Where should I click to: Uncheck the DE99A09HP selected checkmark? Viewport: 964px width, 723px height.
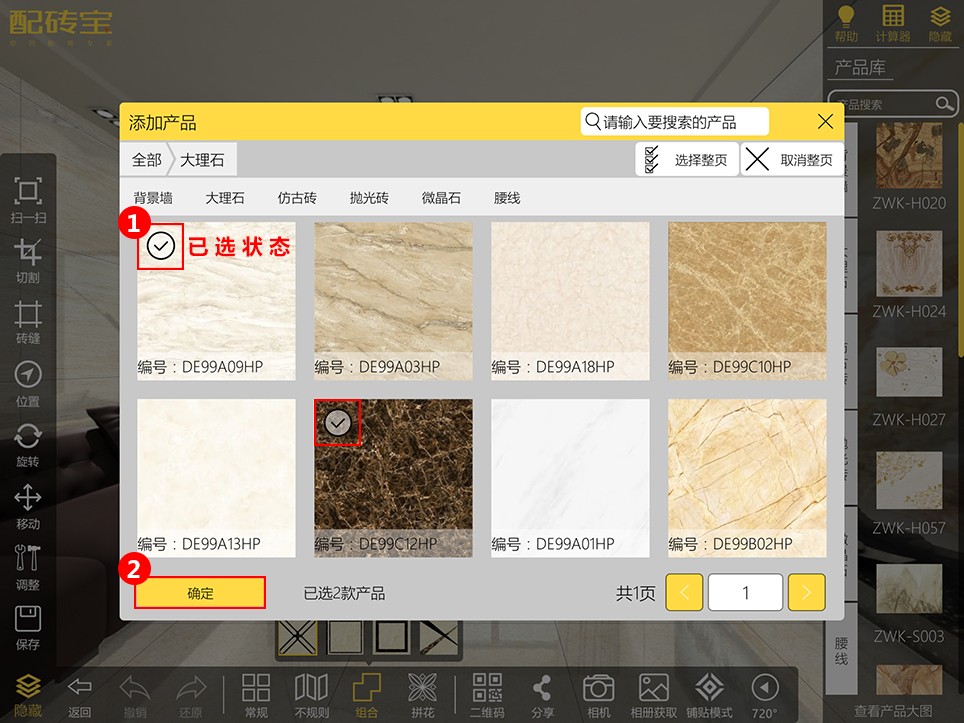(x=160, y=246)
